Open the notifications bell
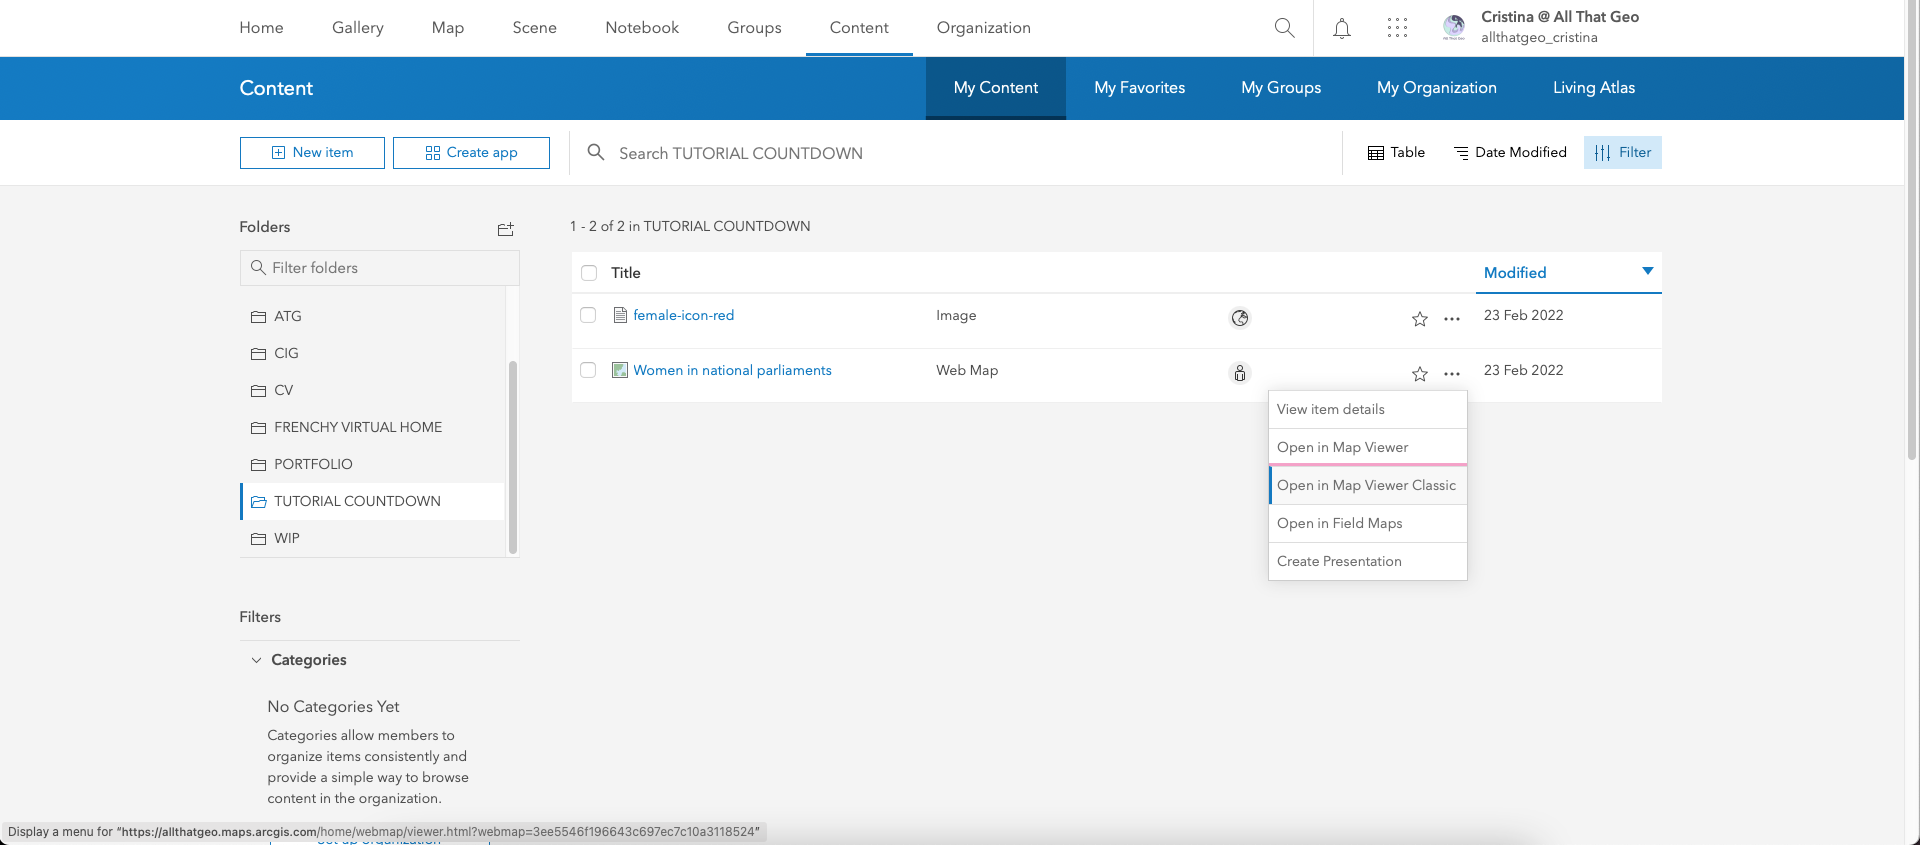 1342,28
